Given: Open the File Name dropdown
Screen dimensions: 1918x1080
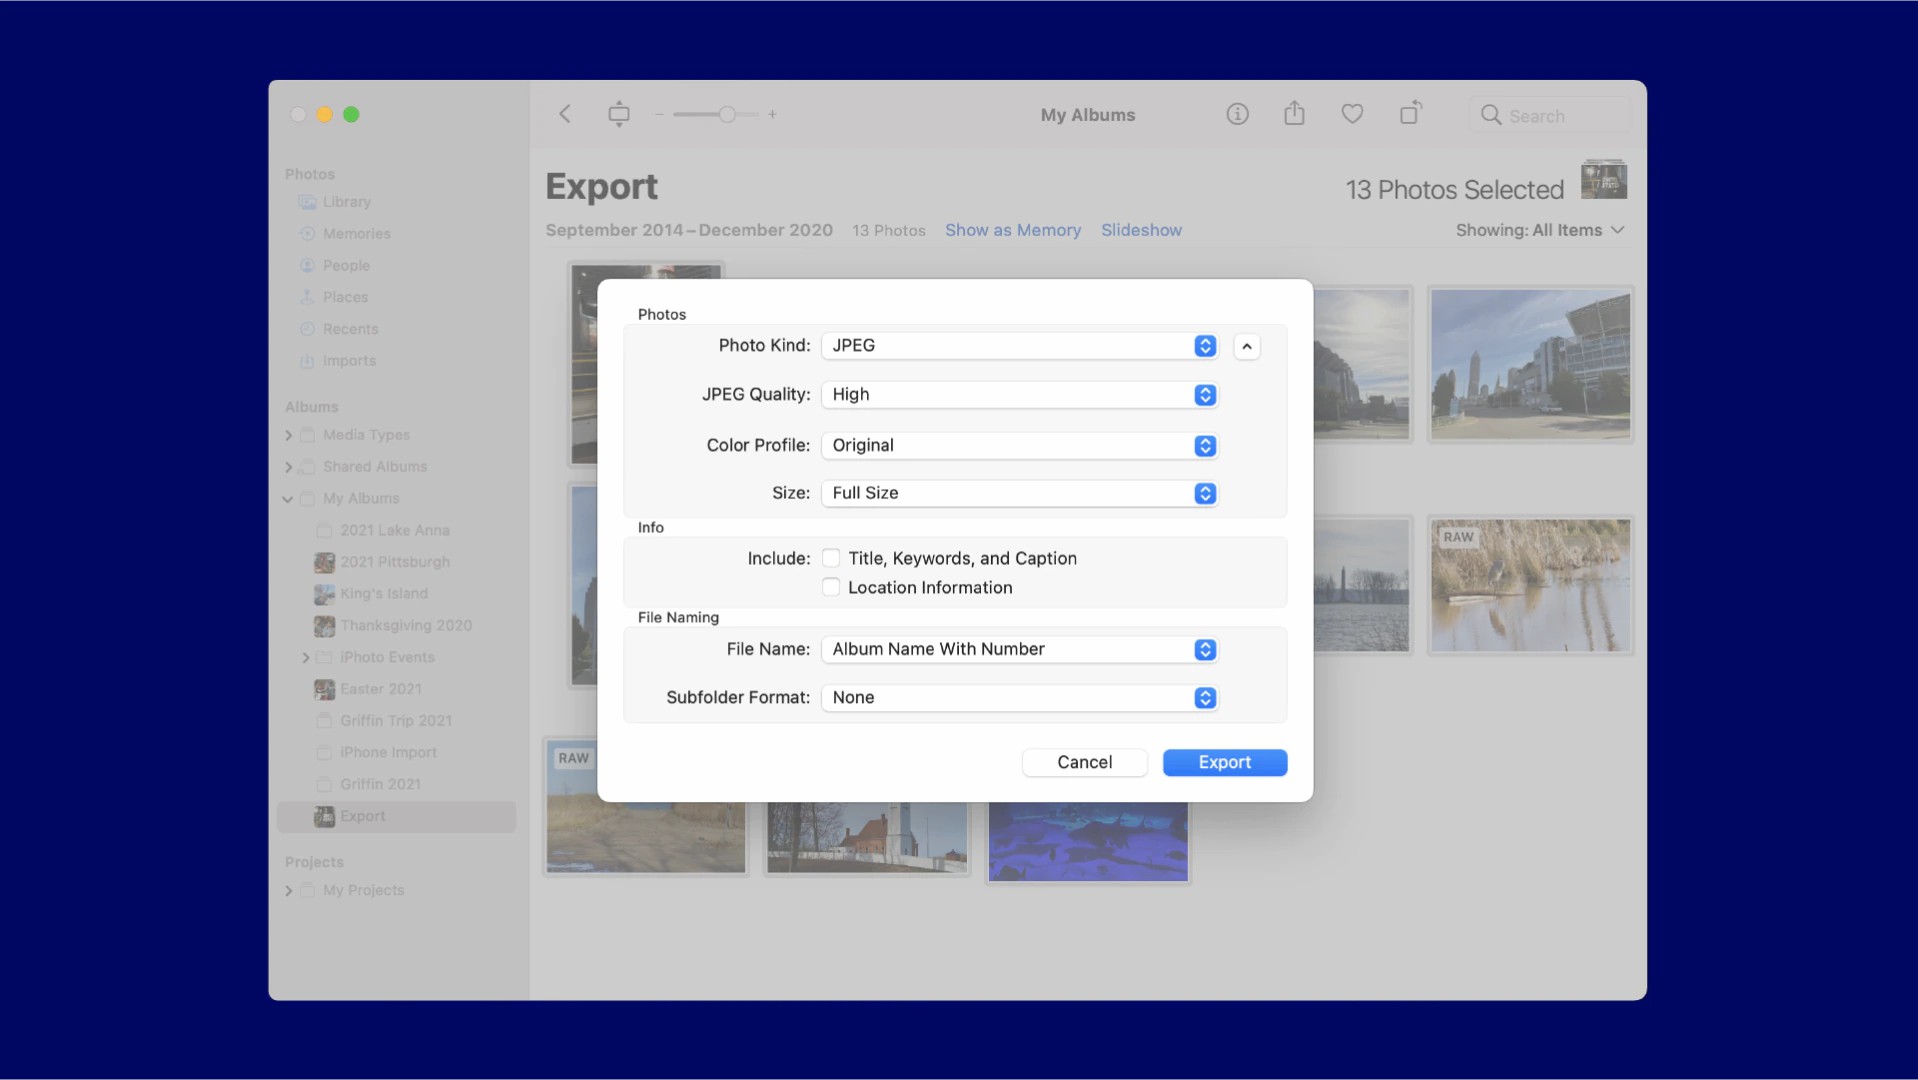Looking at the screenshot, I should (1019, 649).
